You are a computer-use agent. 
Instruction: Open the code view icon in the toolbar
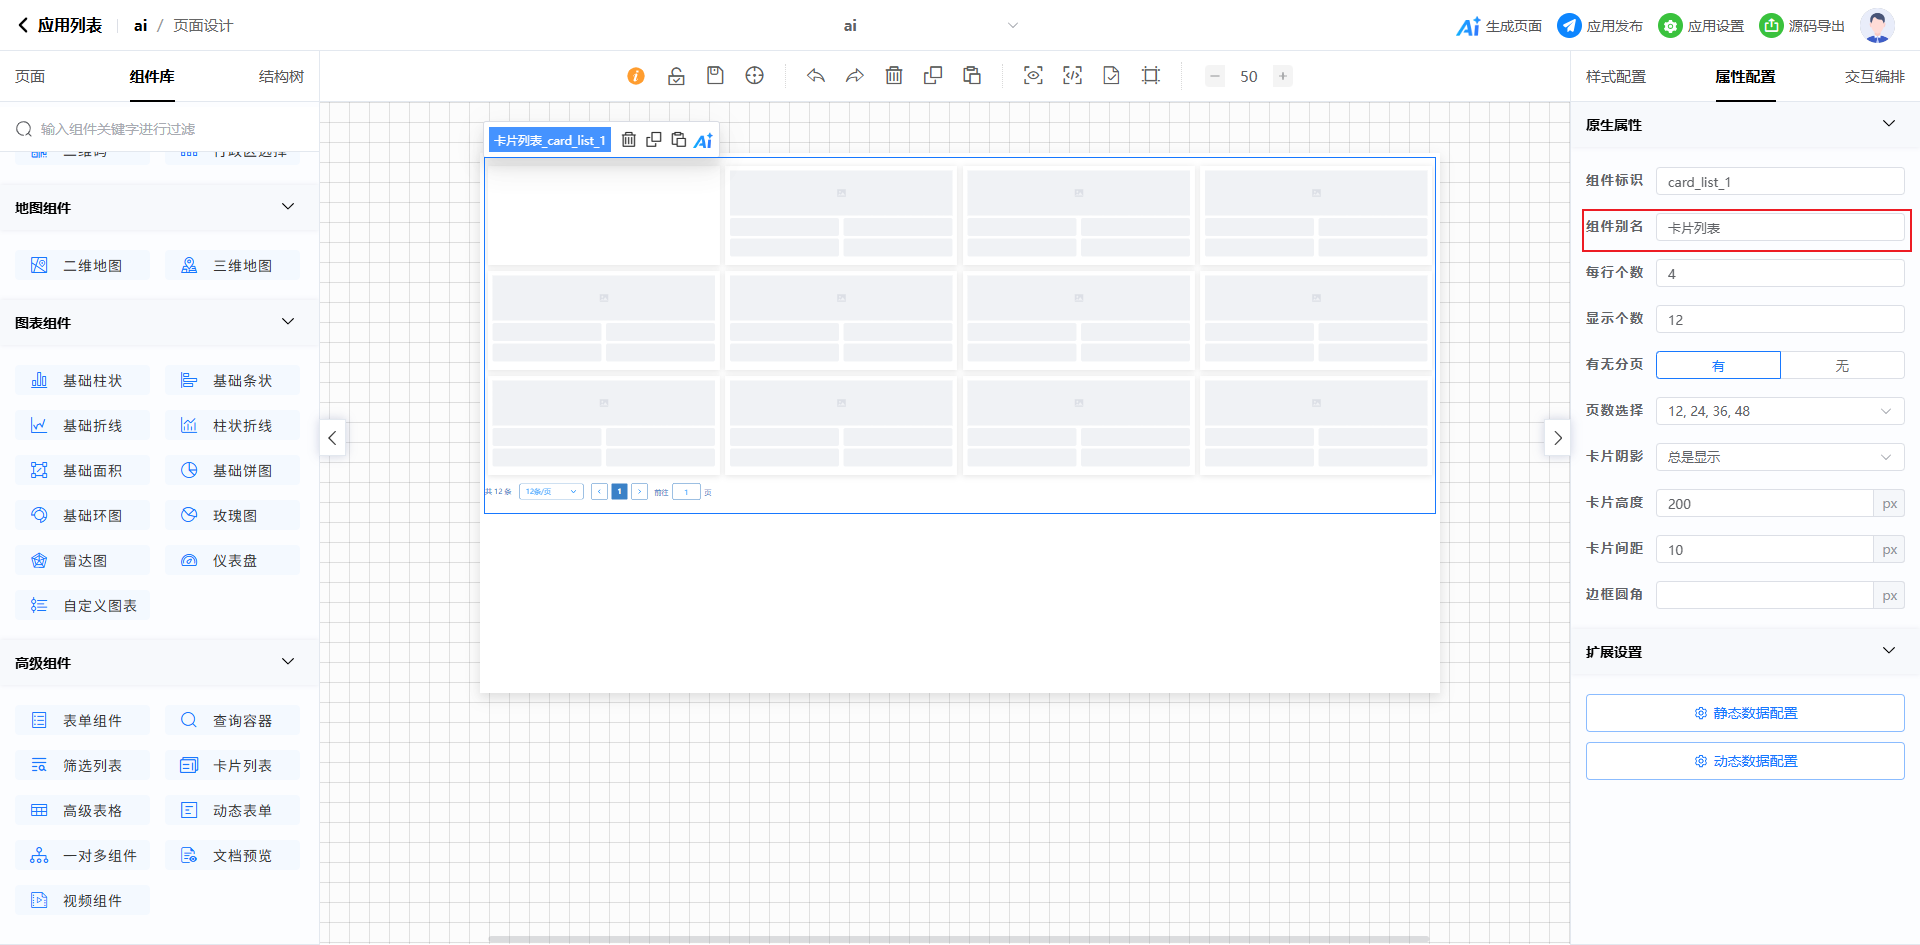[1072, 76]
